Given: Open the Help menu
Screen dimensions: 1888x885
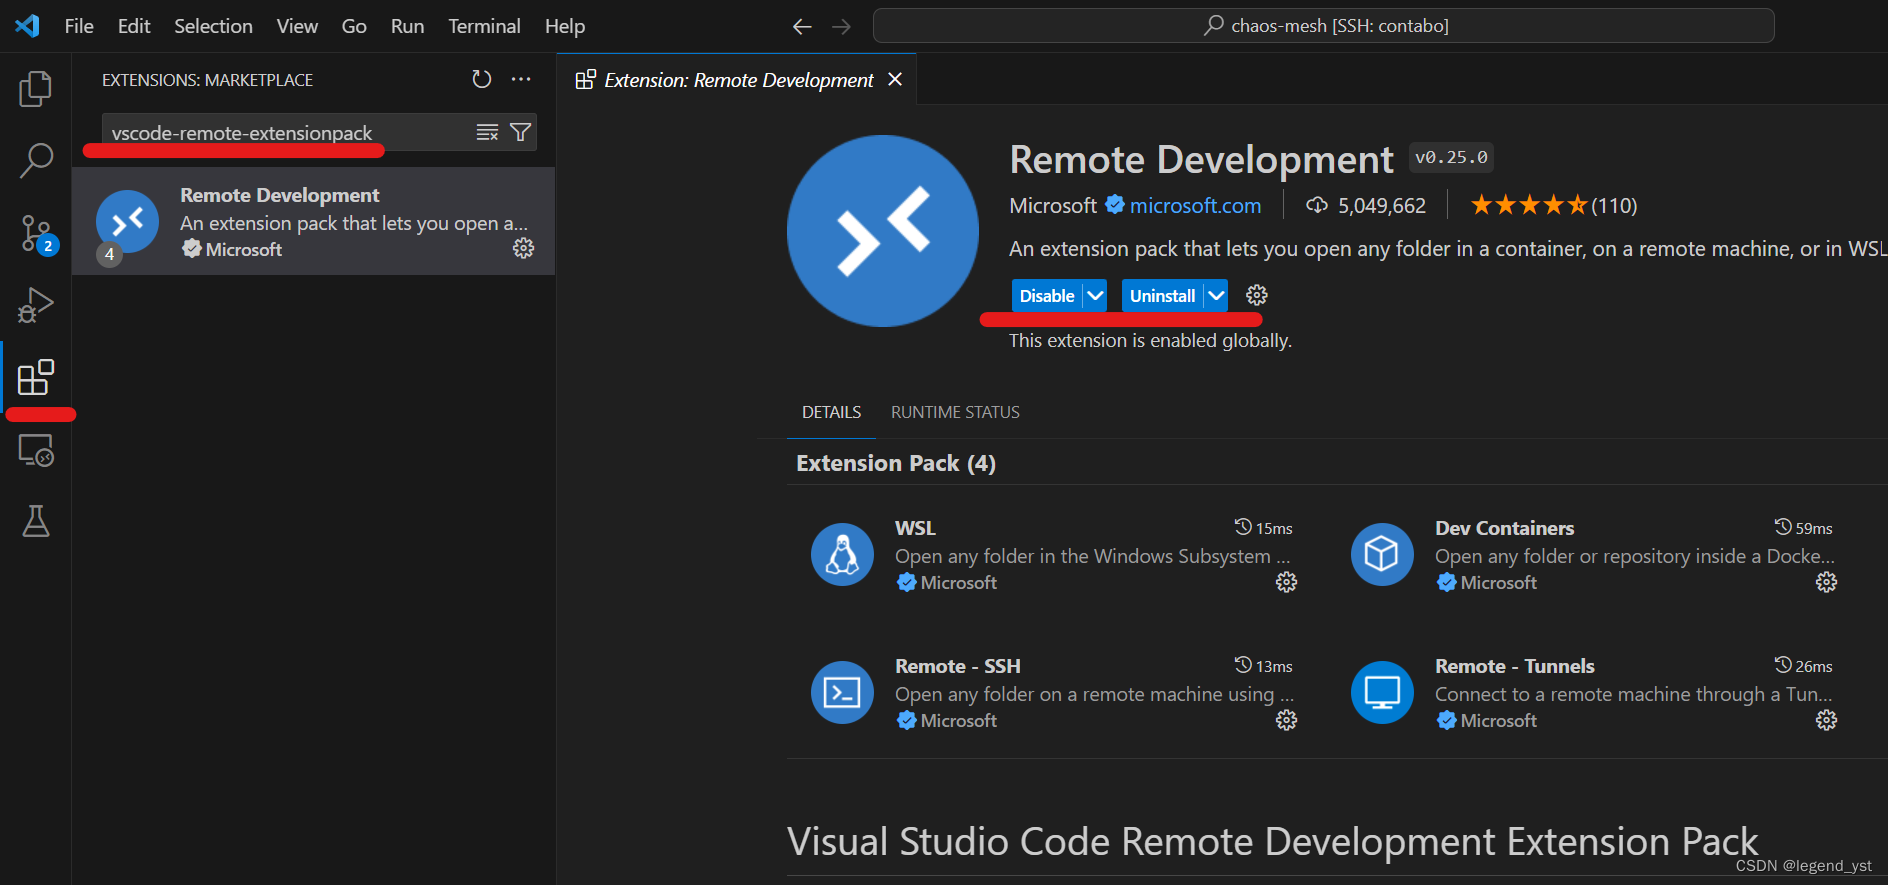Looking at the screenshot, I should tap(565, 26).
